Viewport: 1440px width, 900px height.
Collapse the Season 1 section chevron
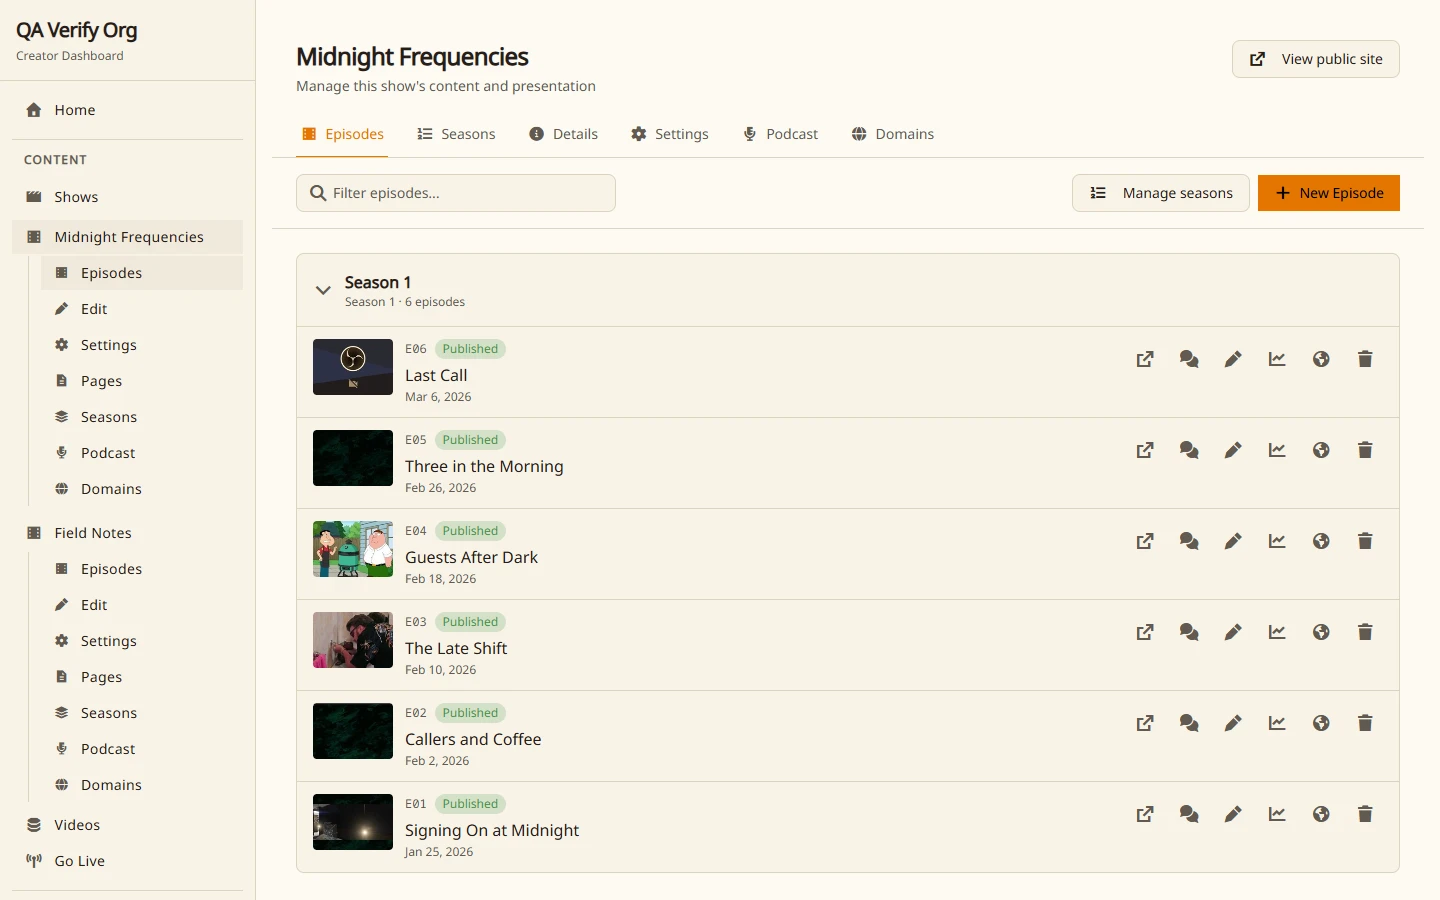323,290
